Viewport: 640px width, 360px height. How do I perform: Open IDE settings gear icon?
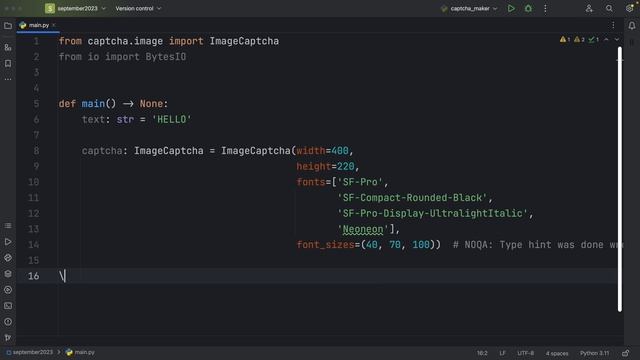point(629,8)
